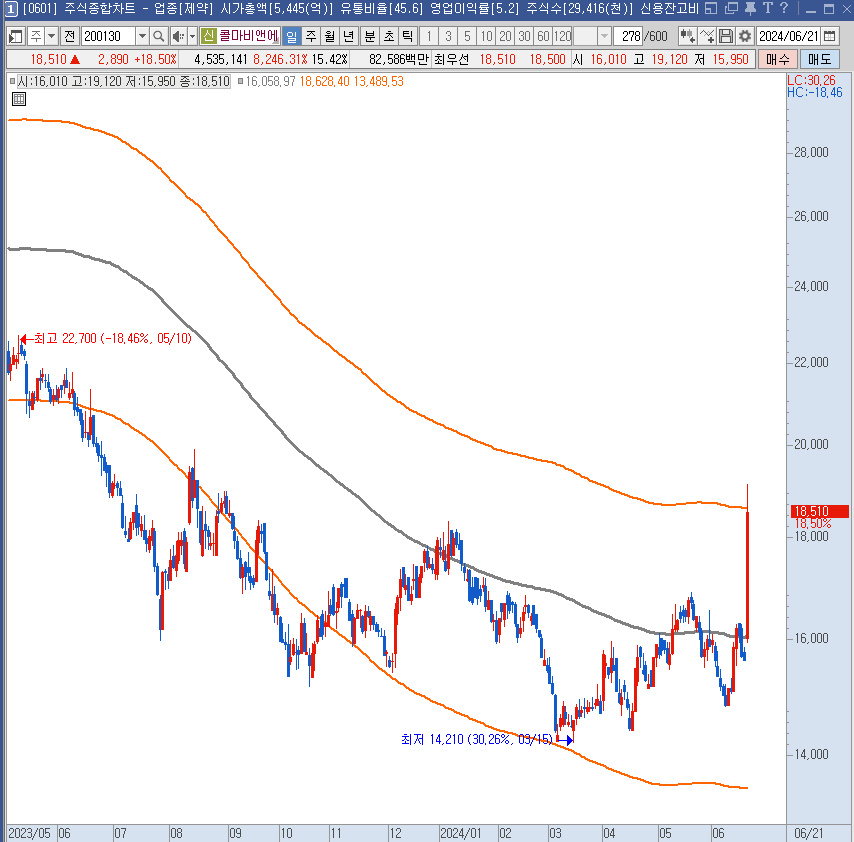Screen dimensions: 854x842
Task: Click the 매도 (sell) button
Action: [x=819, y=59]
